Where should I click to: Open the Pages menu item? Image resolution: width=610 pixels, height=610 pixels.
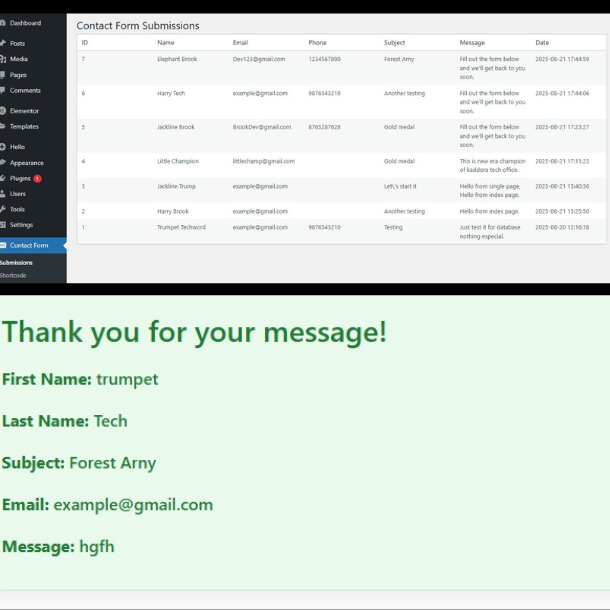pyautogui.click(x=18, y=75)
